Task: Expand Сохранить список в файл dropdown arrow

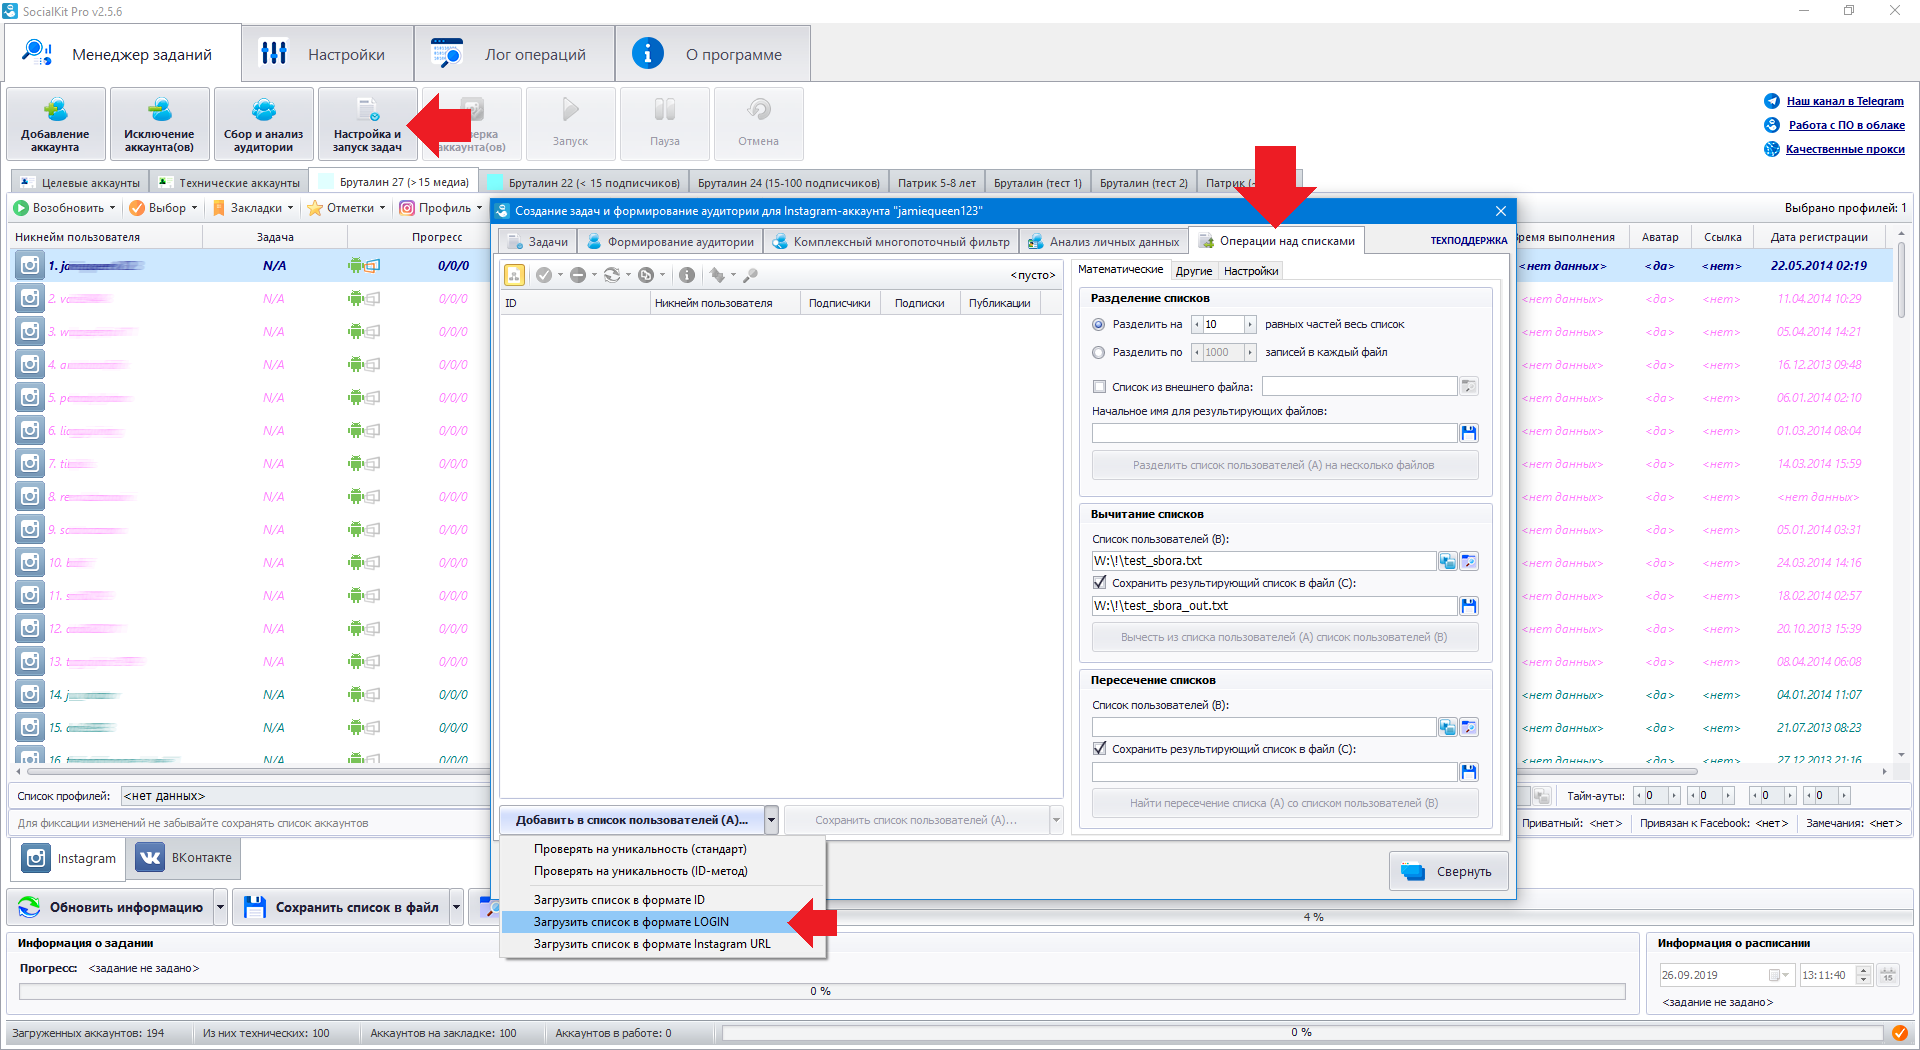Action: coord(456,908)
